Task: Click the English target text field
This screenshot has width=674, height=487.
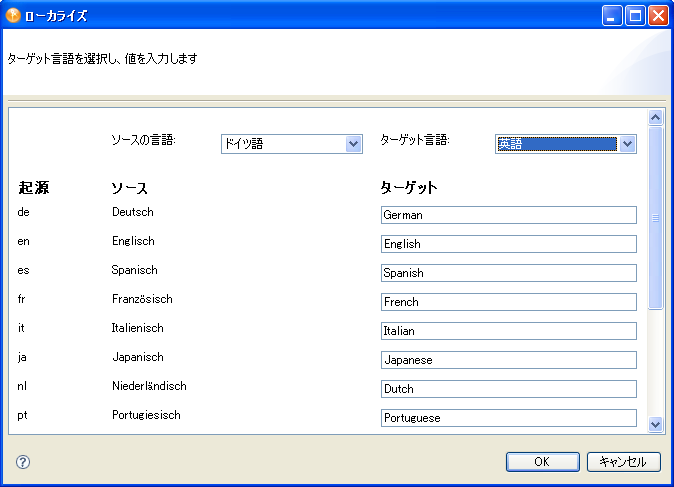Action: (x=508, y=244)
